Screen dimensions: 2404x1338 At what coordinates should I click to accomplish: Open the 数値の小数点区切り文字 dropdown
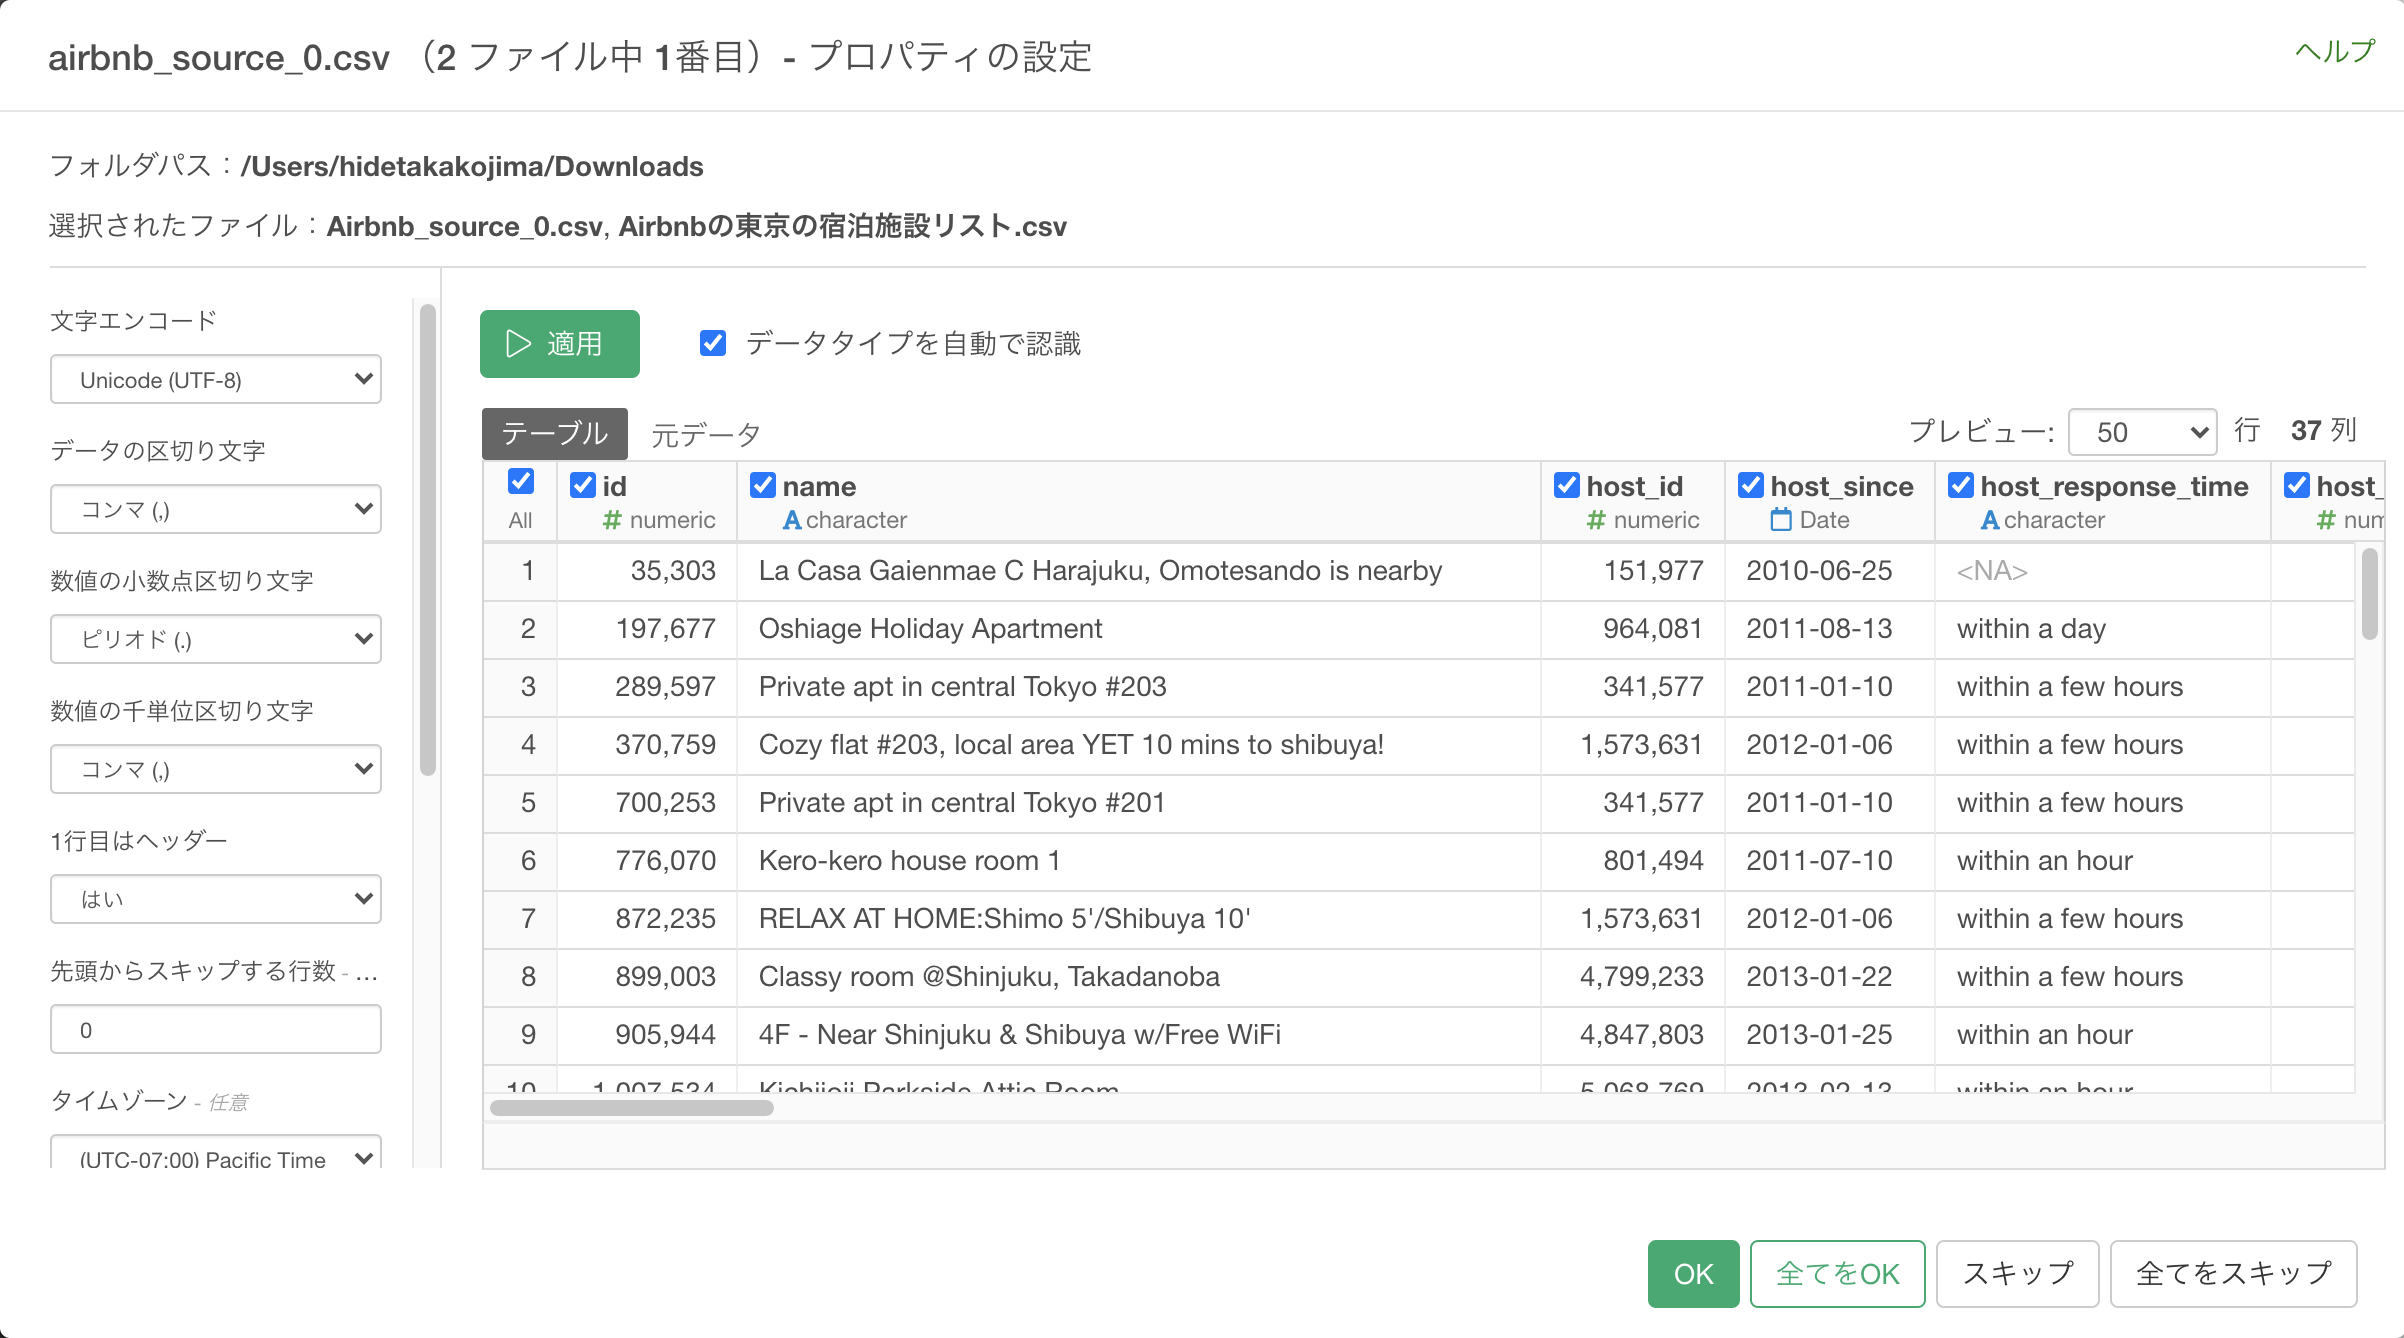[x=216, y=639]
